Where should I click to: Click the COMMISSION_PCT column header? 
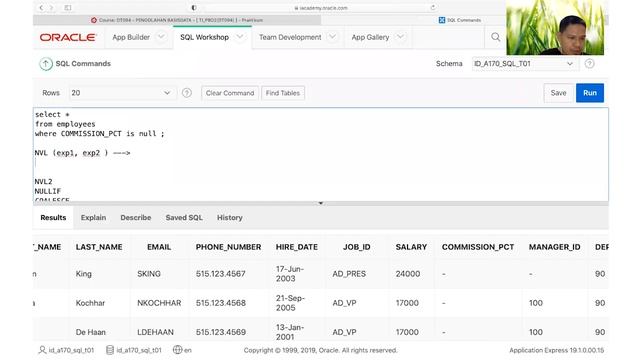click(478, 247)
